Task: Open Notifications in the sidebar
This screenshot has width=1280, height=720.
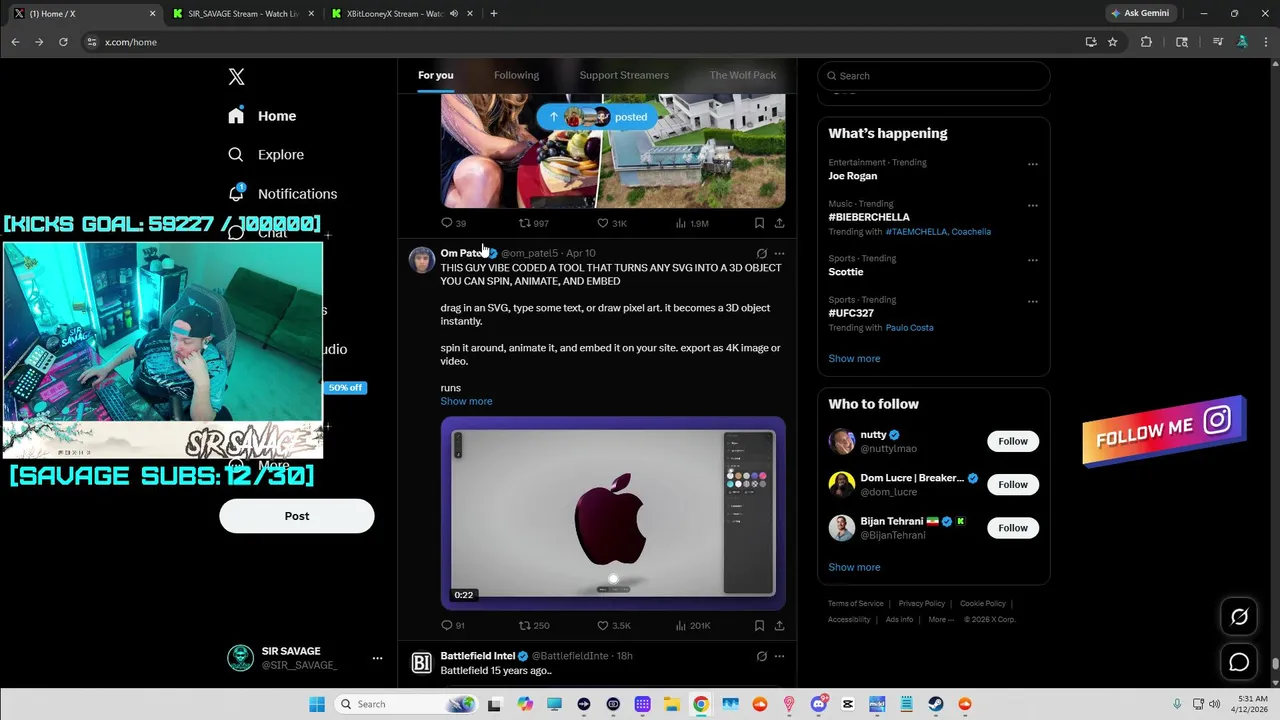Action: tap(283, 194)
